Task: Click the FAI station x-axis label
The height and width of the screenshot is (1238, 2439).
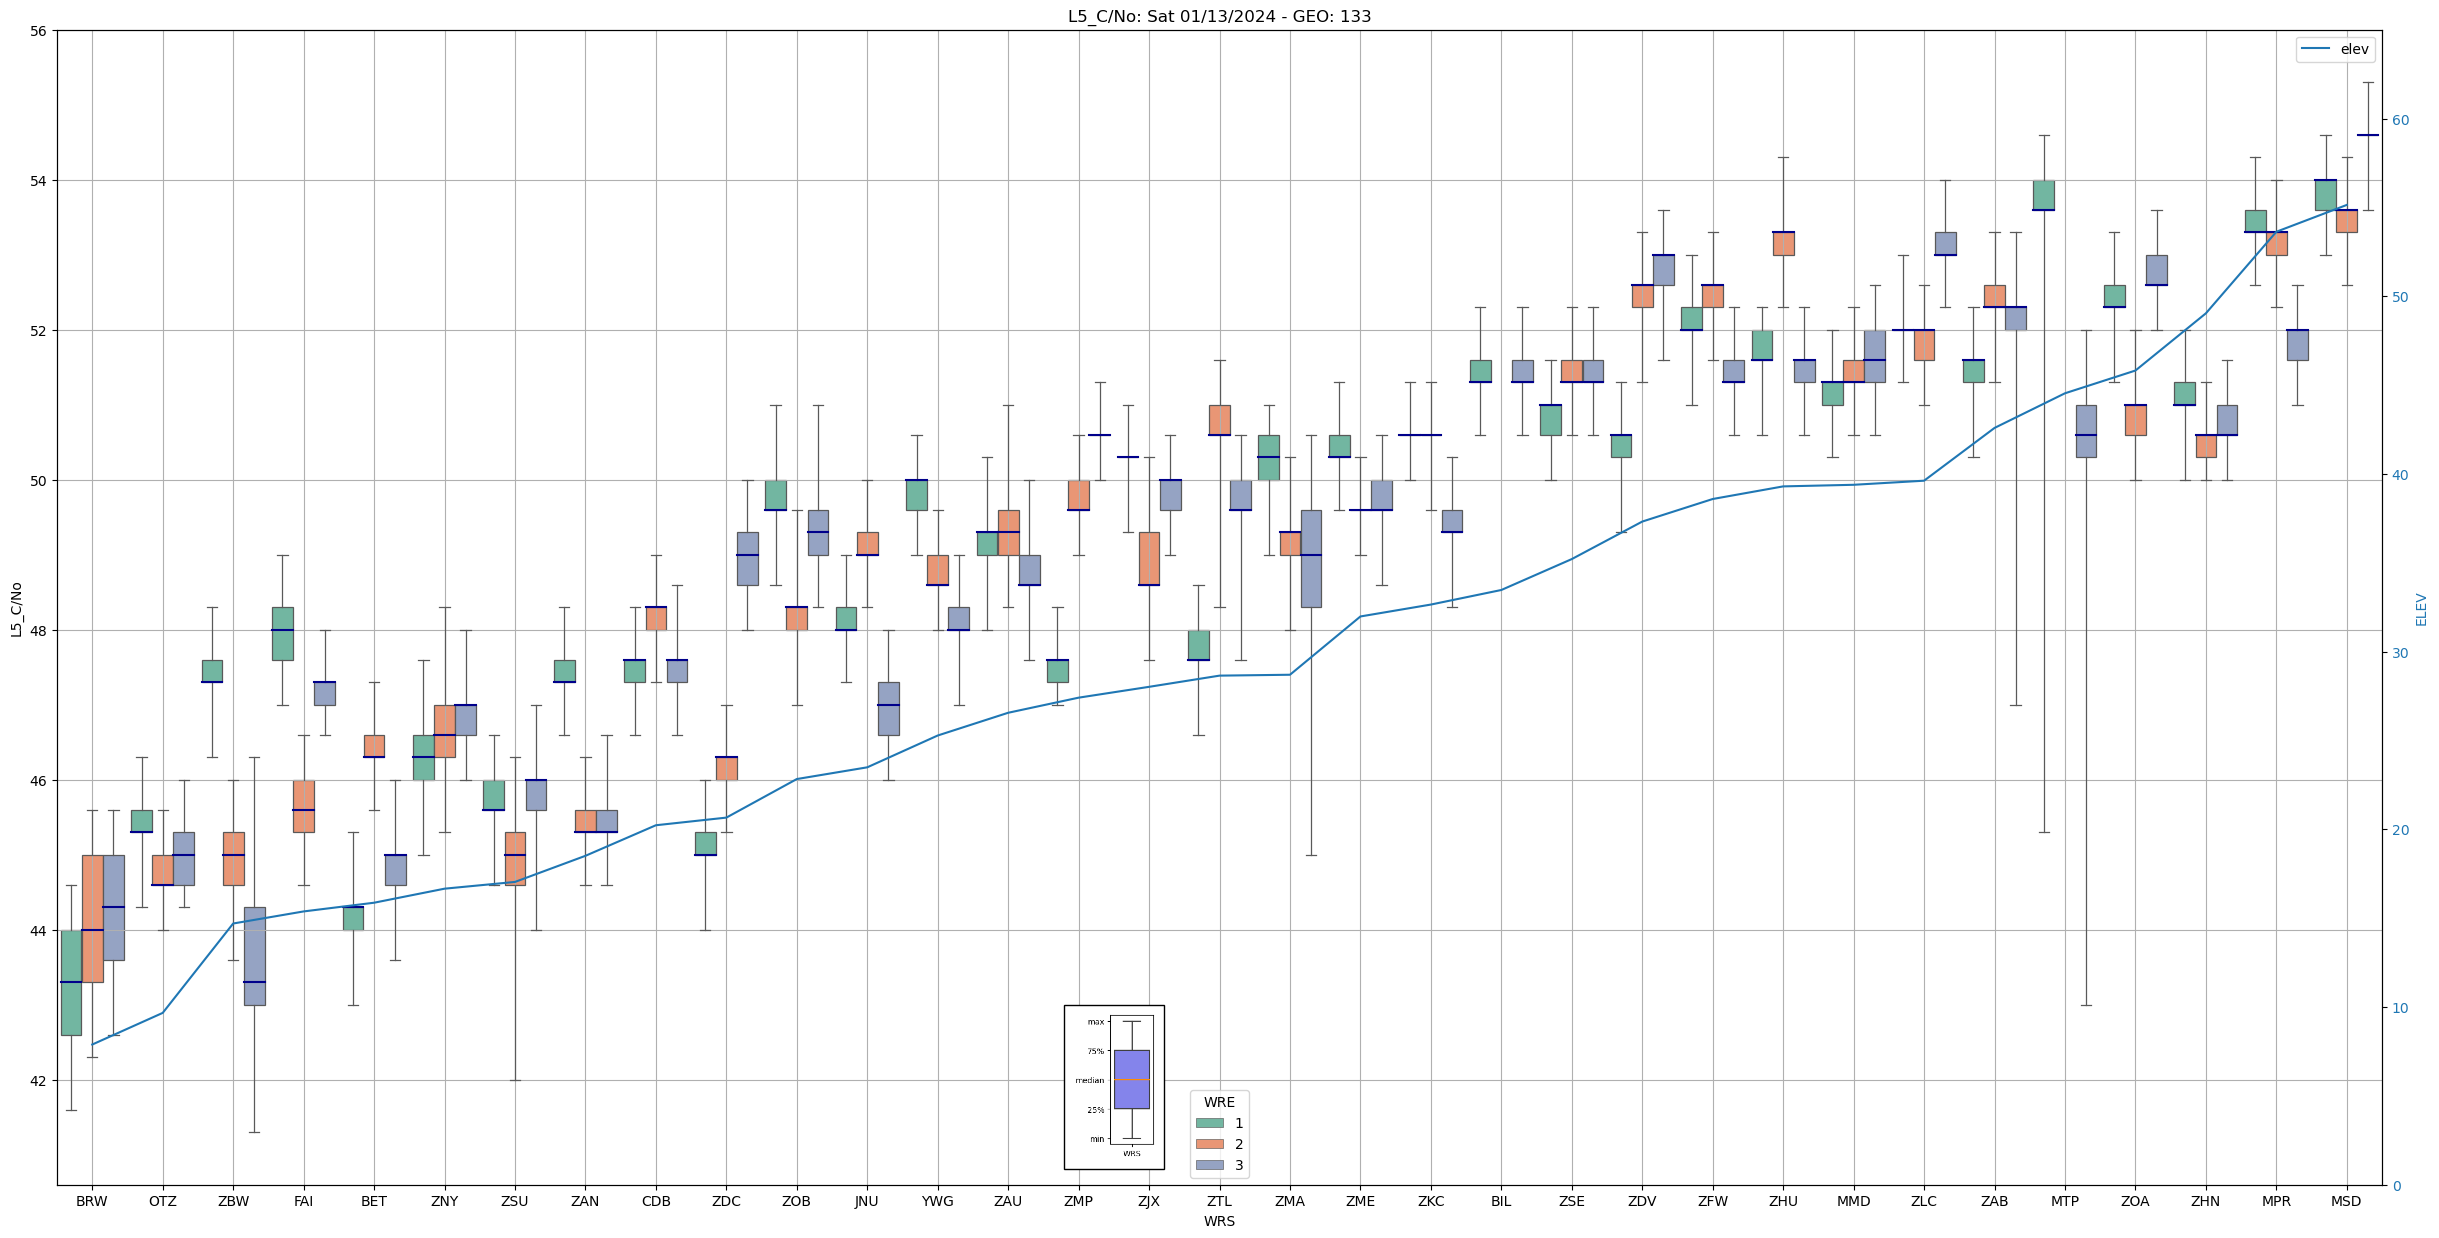Action: coord(303,1201)
